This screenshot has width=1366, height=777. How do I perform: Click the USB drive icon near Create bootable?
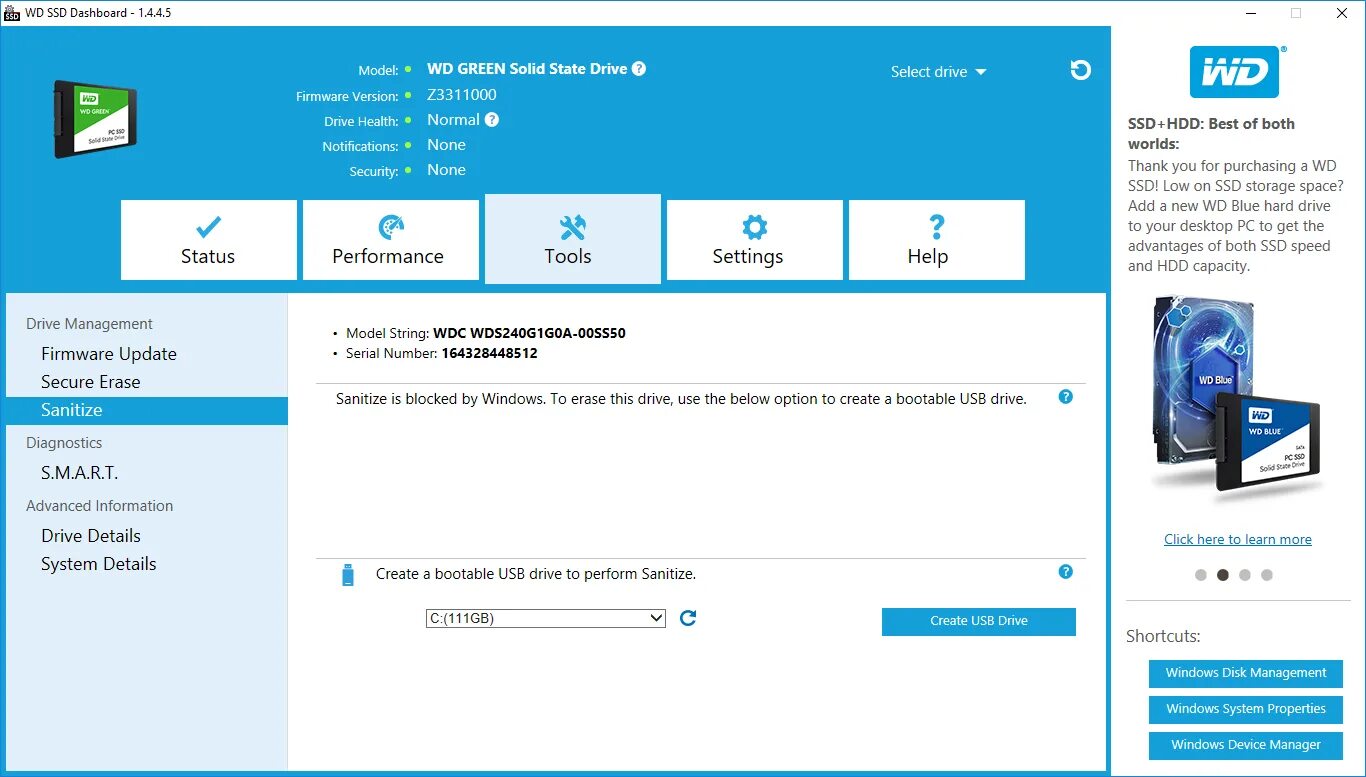pyautogui.click(x=348, y=574)
